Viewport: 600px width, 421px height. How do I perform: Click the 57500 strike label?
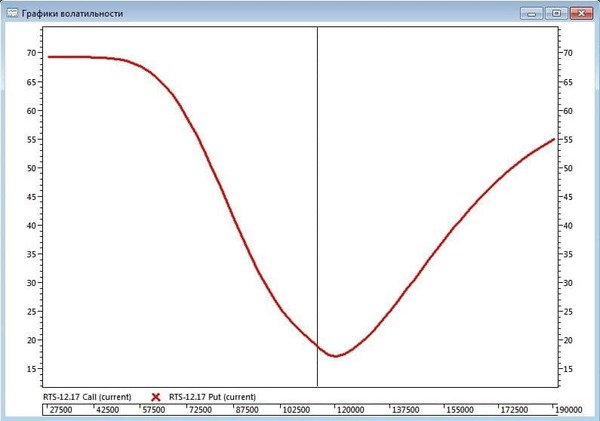point(154,410)
